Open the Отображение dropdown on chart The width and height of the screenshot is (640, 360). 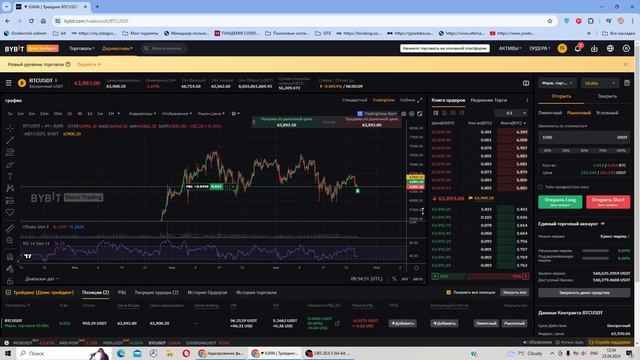point(177,114)
